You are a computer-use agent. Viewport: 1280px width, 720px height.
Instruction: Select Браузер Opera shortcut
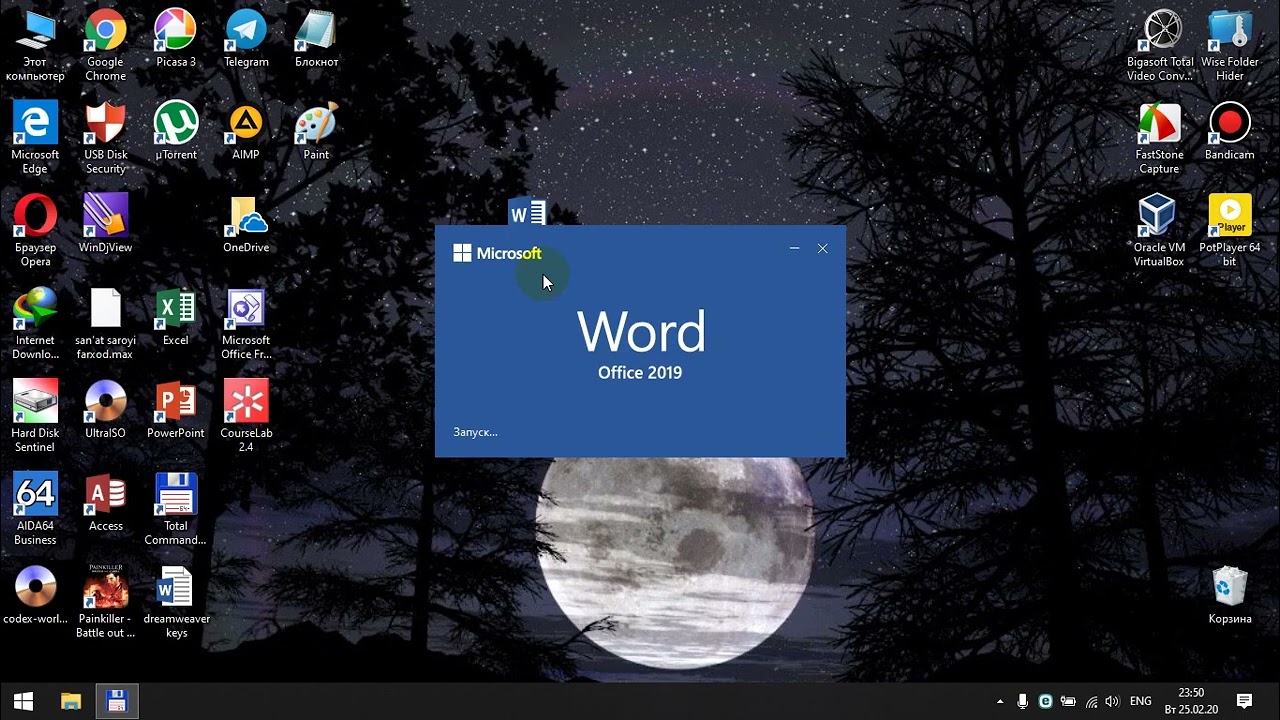(35, 232)
